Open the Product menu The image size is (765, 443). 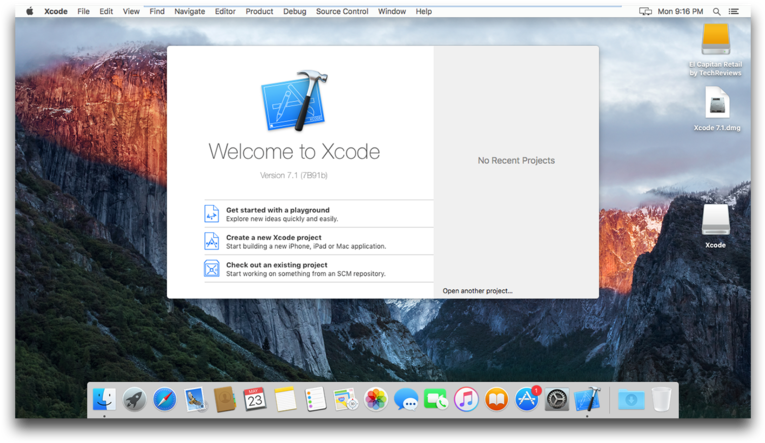point(259,11)
